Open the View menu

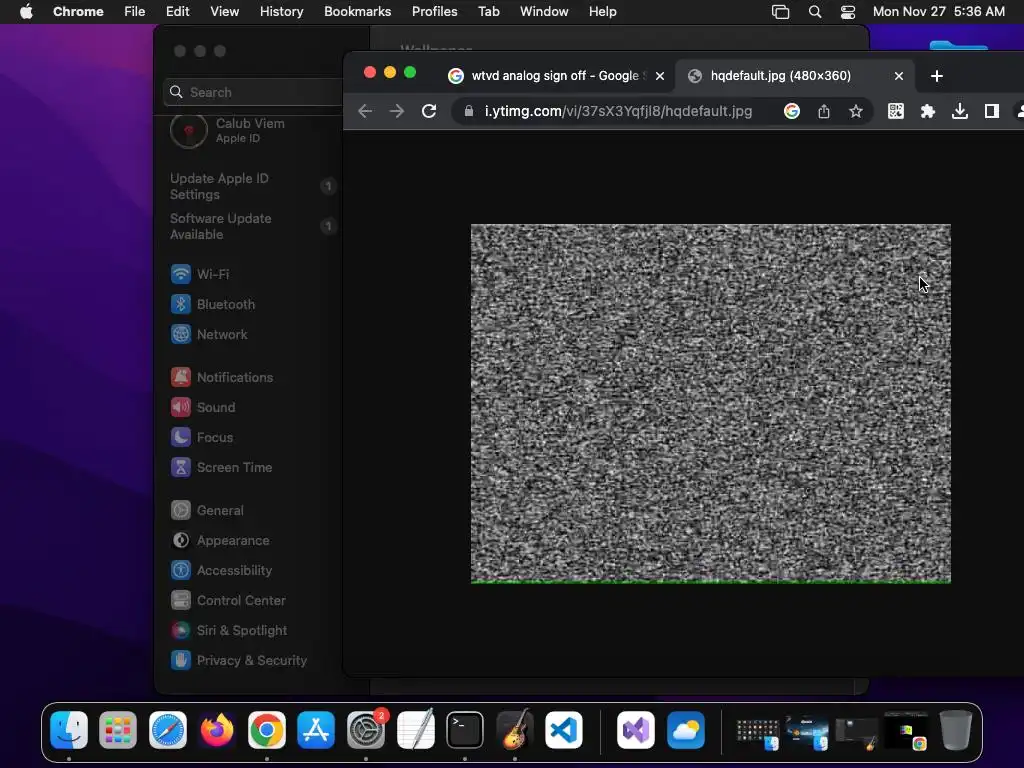pyautogui.click(x=224, y=12)
